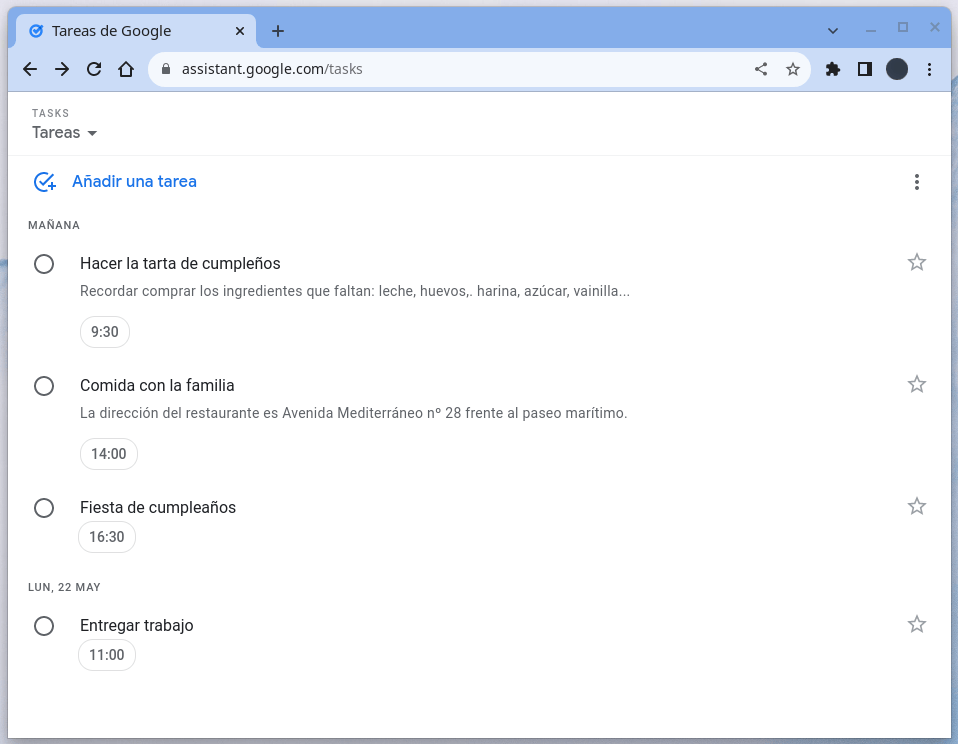Mark Hacer la tarta de cumpleños as completed
Image resolution: width=958 pixels, height=744 pixels.
tap(44, 264)
